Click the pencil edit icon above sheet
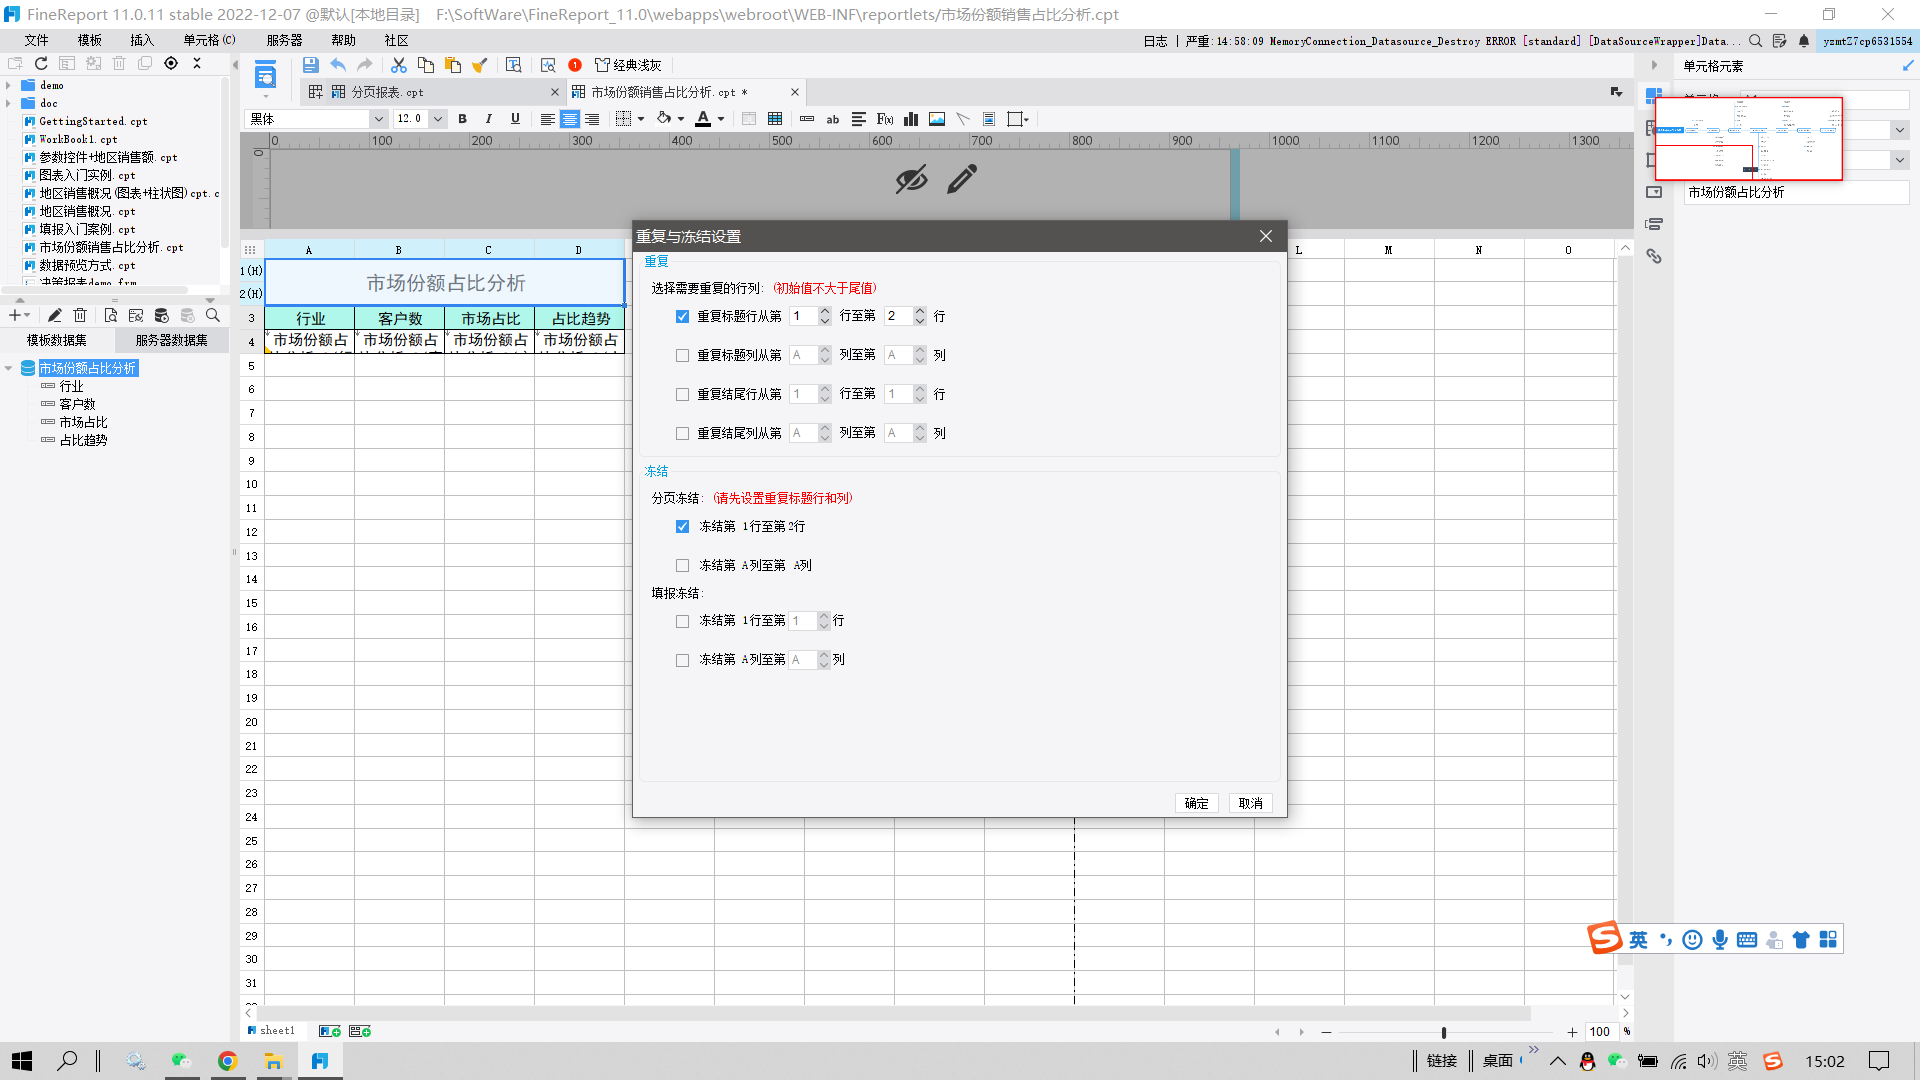Viewport: 1920px width, 1080px height. 962,180
